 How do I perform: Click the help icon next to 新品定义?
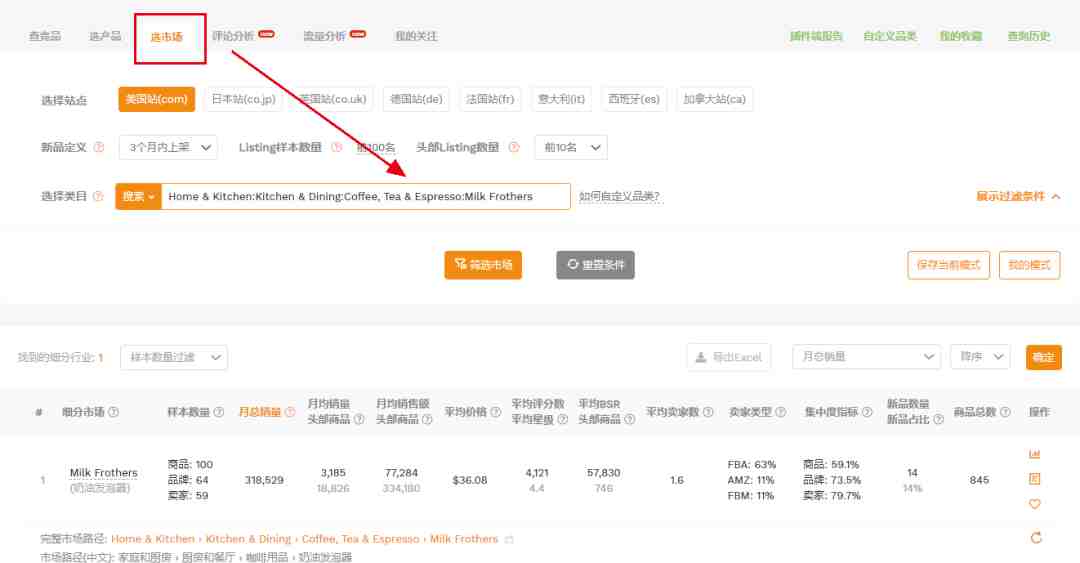[98, 147]
